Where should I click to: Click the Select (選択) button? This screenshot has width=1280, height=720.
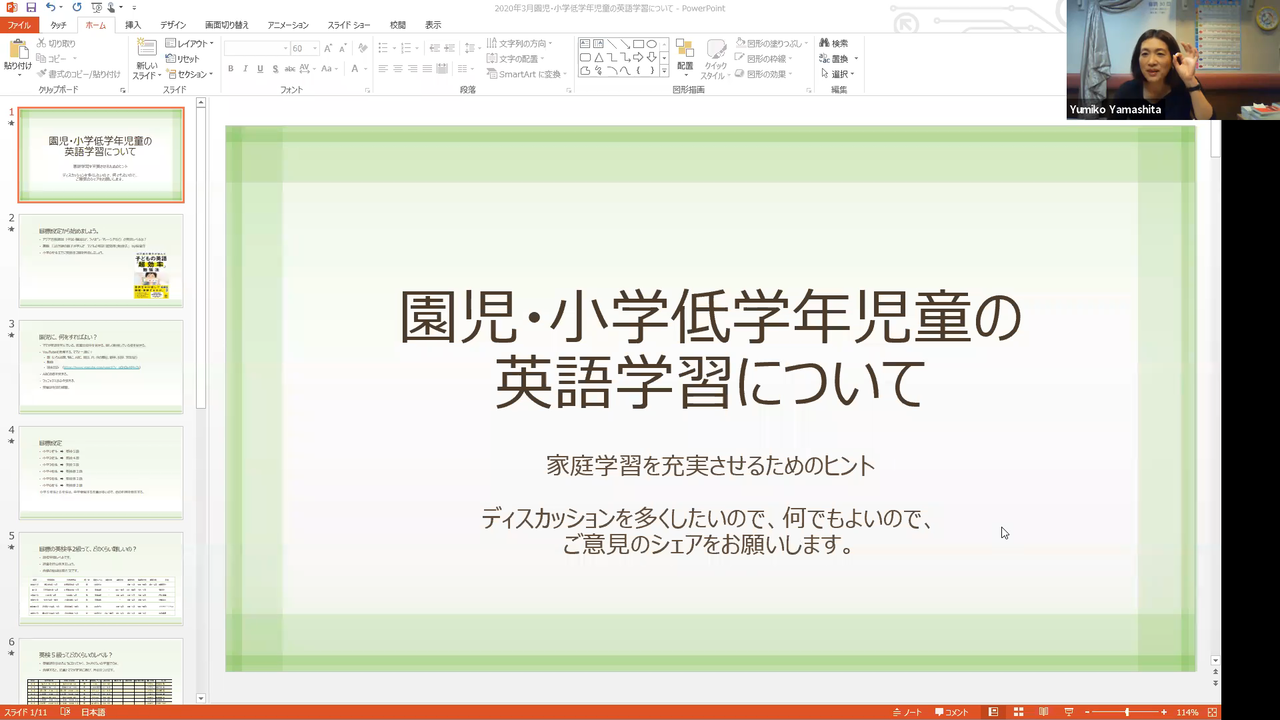click(837, 74)
